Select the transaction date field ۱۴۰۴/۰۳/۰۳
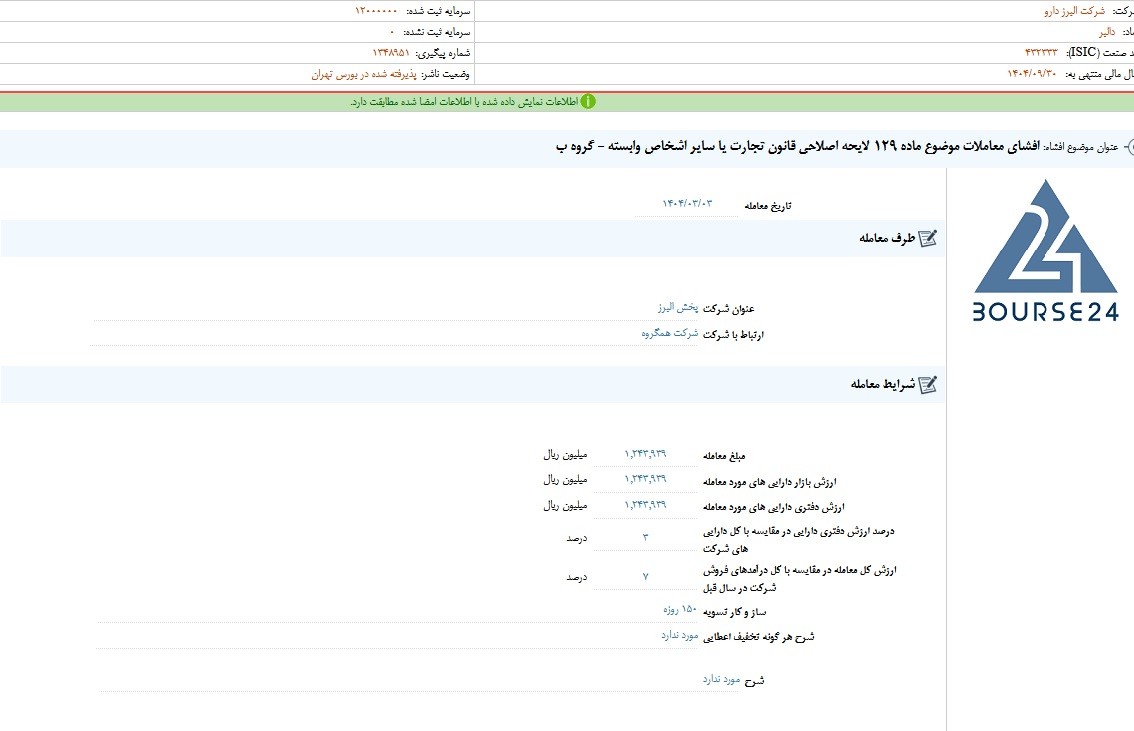The width and height of the screenshot is (1134, 731). (x=686, y=204)
